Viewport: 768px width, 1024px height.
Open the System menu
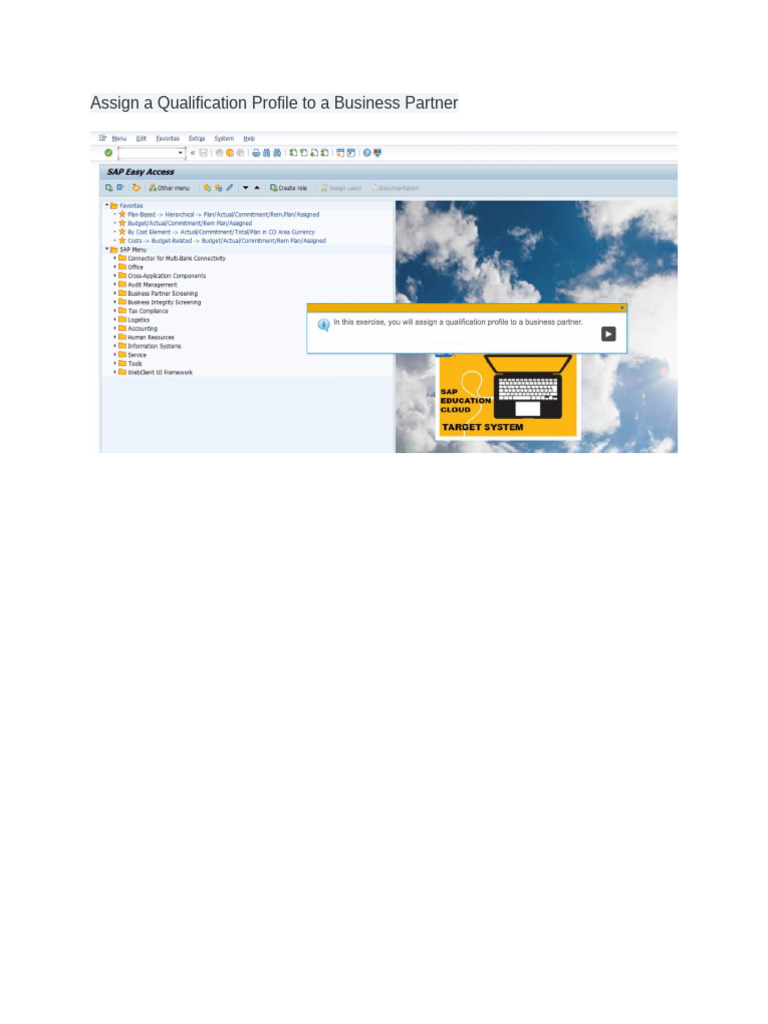(224, 138)
